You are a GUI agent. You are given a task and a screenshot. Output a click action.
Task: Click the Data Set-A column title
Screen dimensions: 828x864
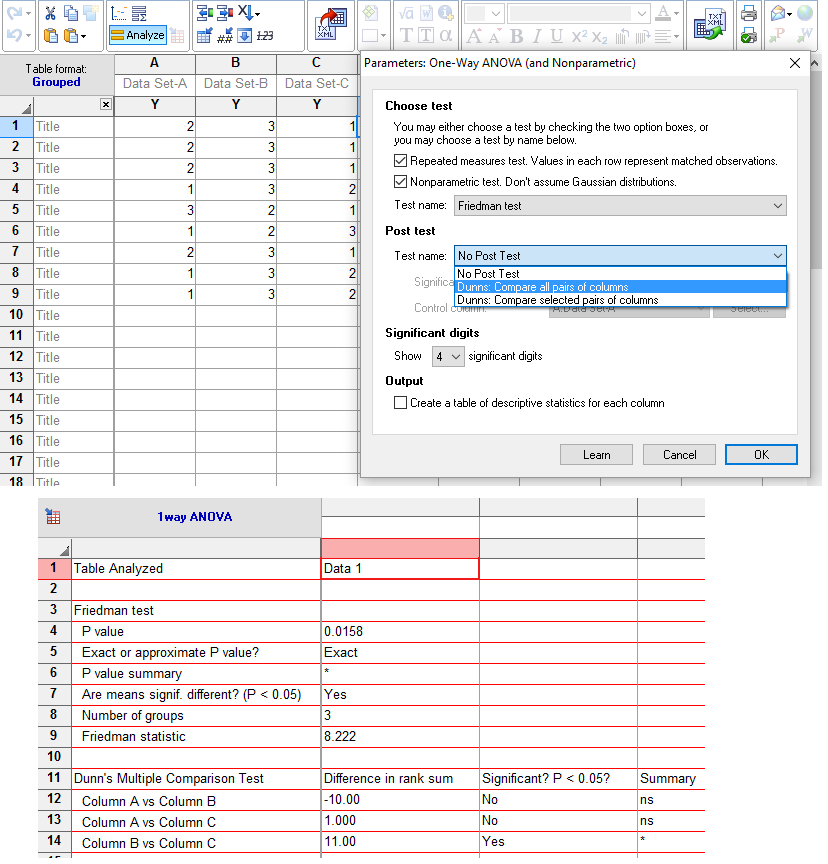click(x=155, y=83)
